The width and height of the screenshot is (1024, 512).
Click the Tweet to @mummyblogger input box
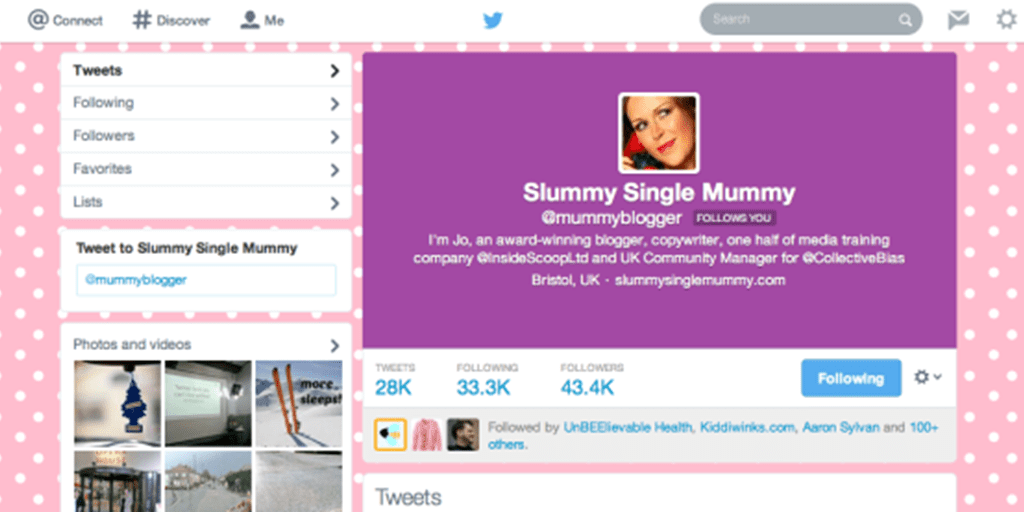coord(206,280)
